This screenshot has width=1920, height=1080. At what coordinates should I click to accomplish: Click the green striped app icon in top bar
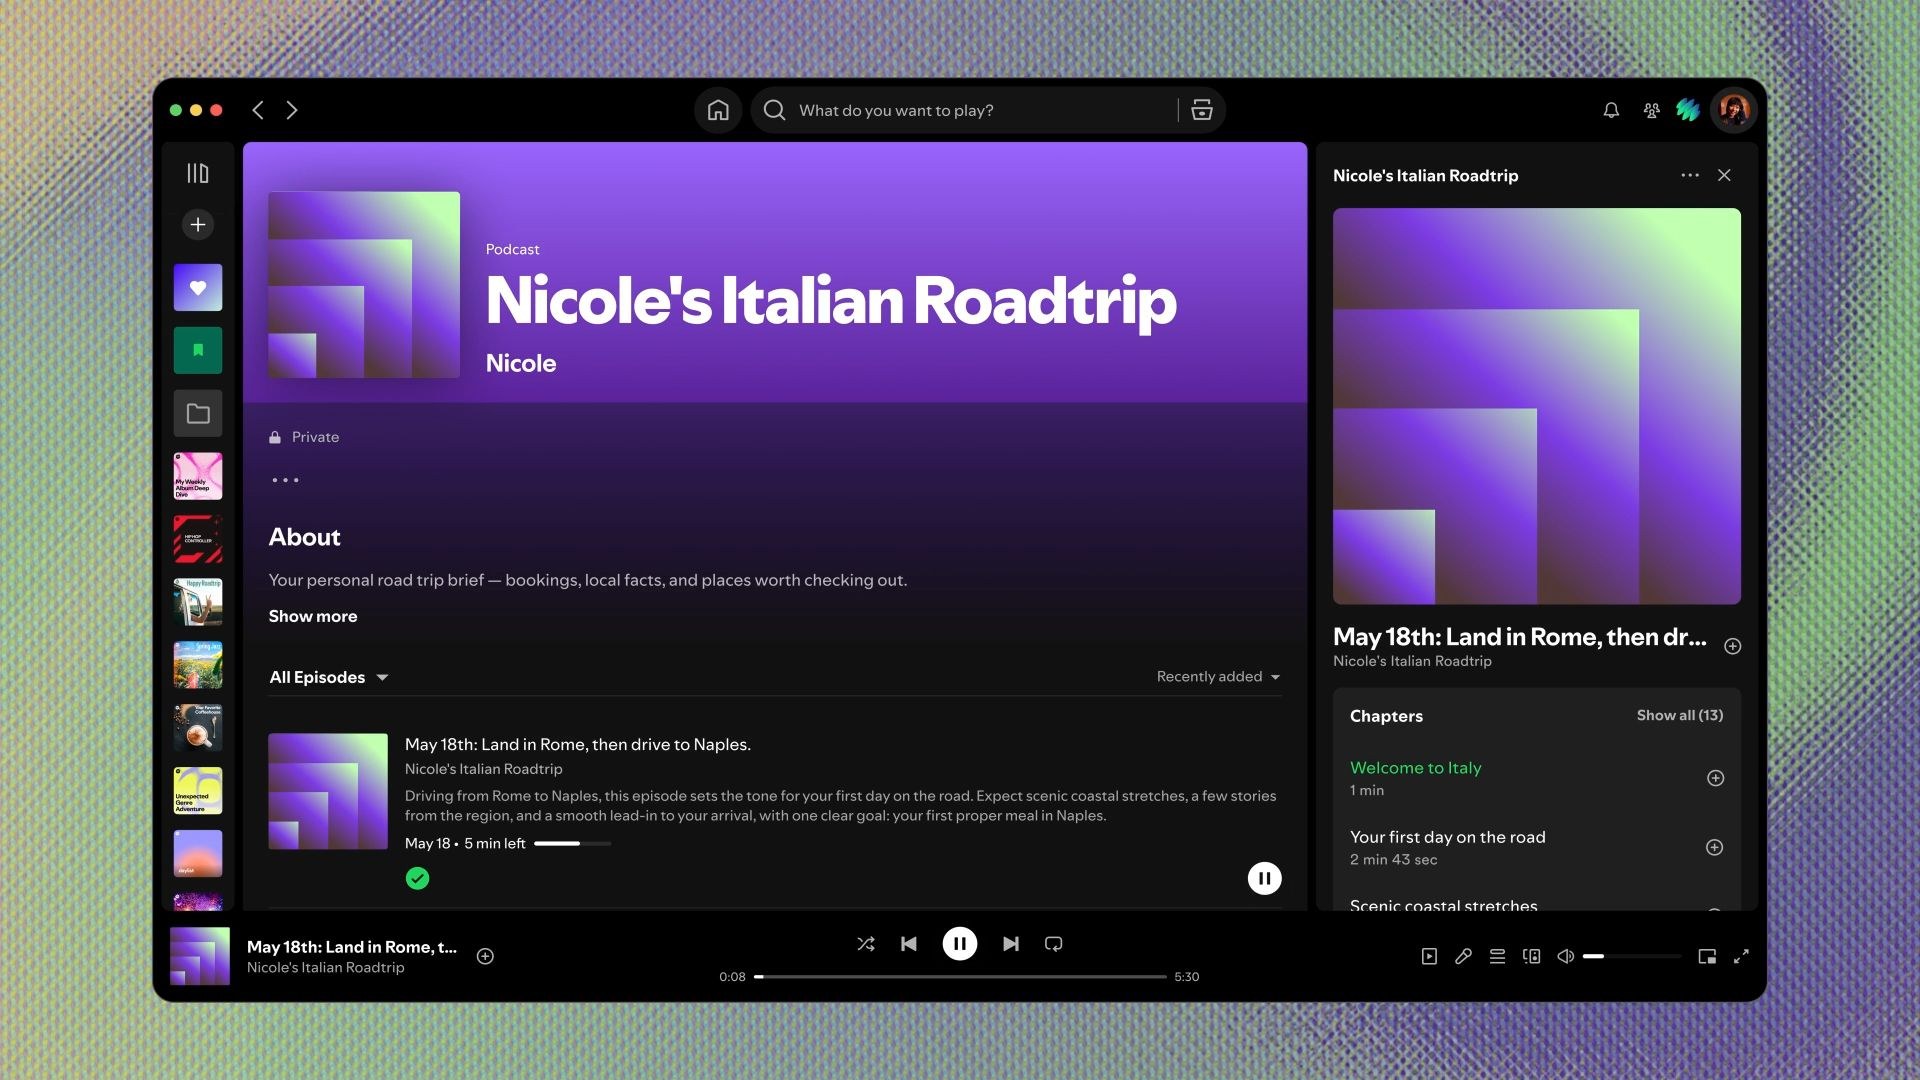point(1688,110)
